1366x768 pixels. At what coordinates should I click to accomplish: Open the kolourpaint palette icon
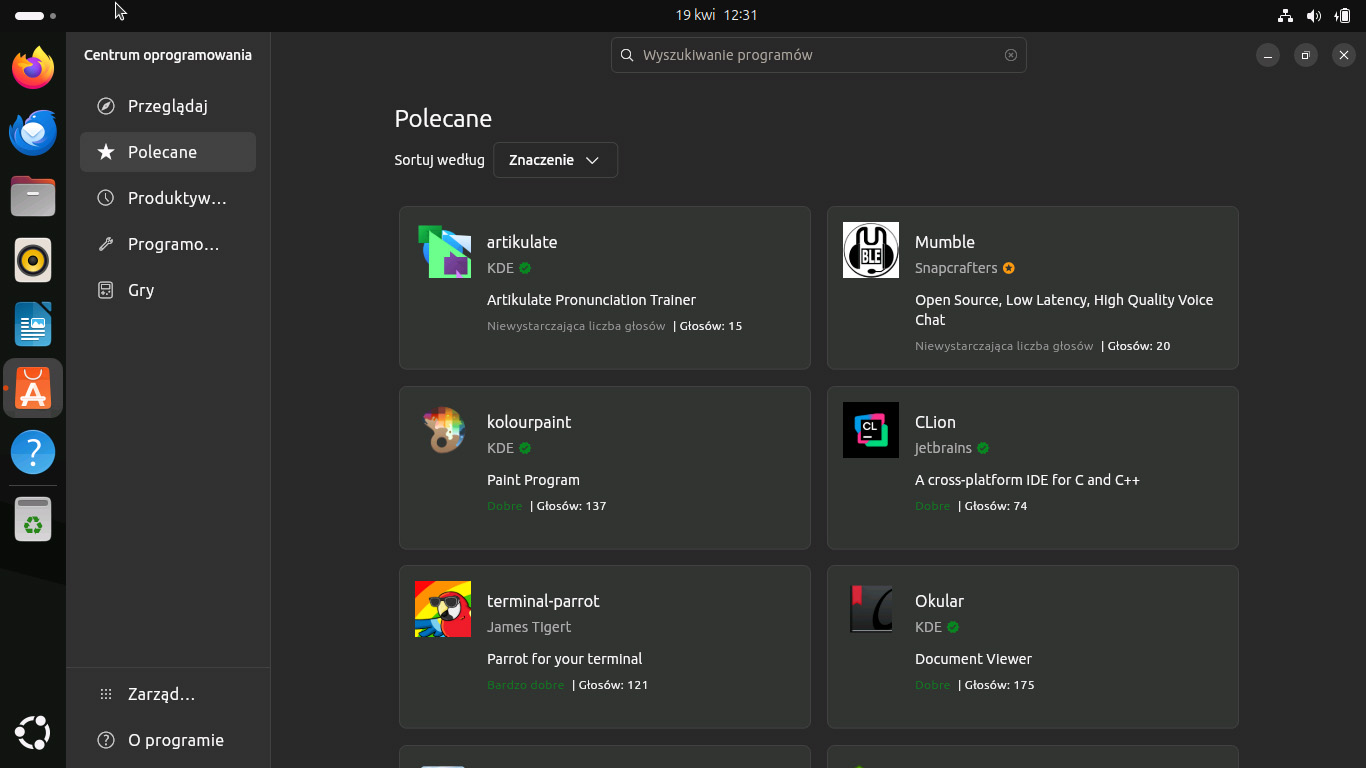[x=443, y=430]
